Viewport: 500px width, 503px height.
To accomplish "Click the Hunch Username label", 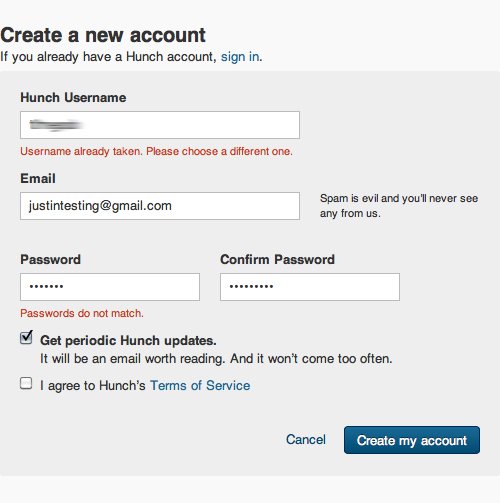I will coord(73,98).
